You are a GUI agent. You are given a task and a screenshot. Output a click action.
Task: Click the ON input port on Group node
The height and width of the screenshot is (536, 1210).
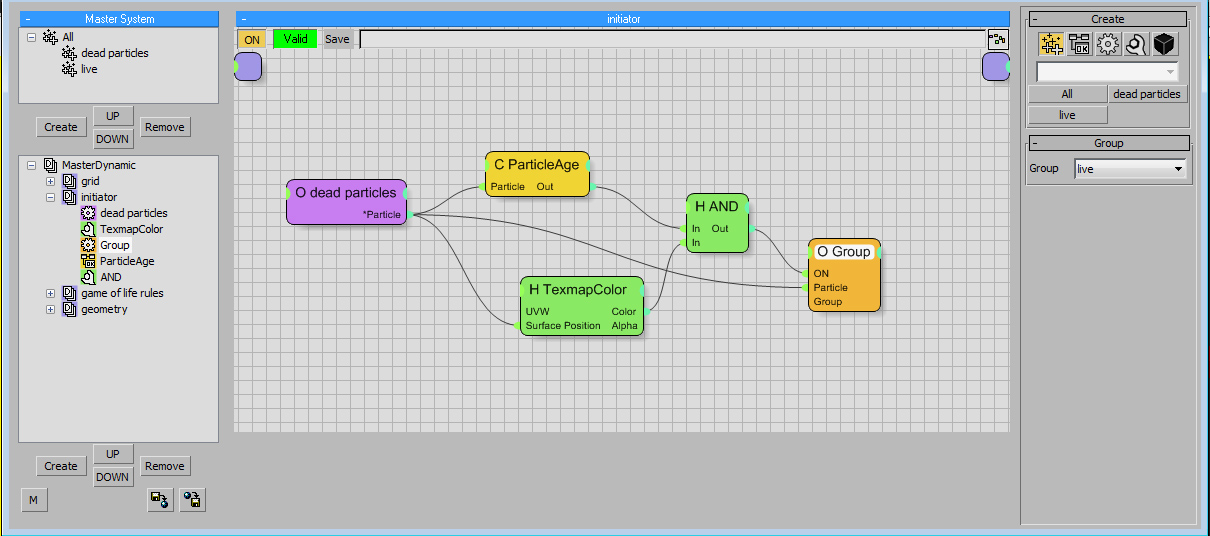coord(821,274)
